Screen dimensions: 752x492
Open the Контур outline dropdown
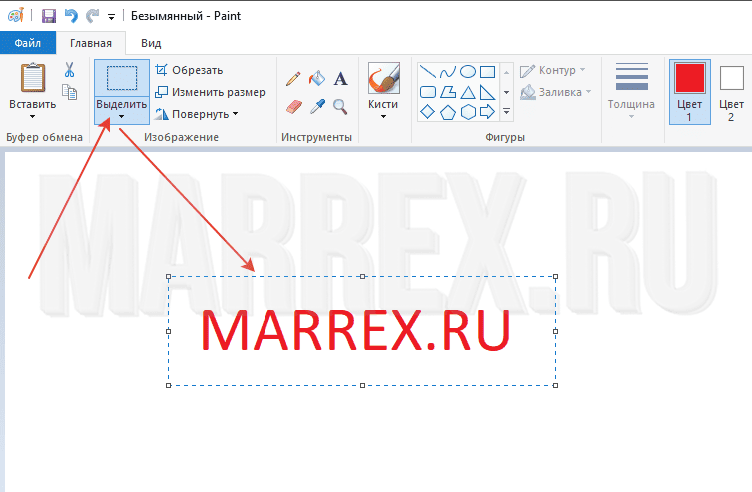[x=553, y=70]
